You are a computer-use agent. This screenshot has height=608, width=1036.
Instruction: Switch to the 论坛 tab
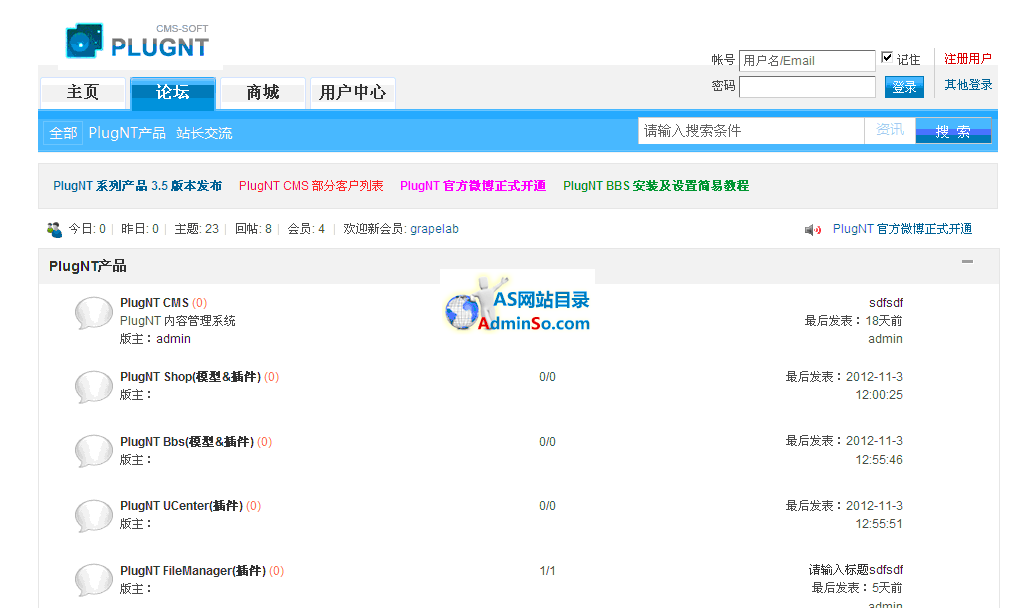172,93
